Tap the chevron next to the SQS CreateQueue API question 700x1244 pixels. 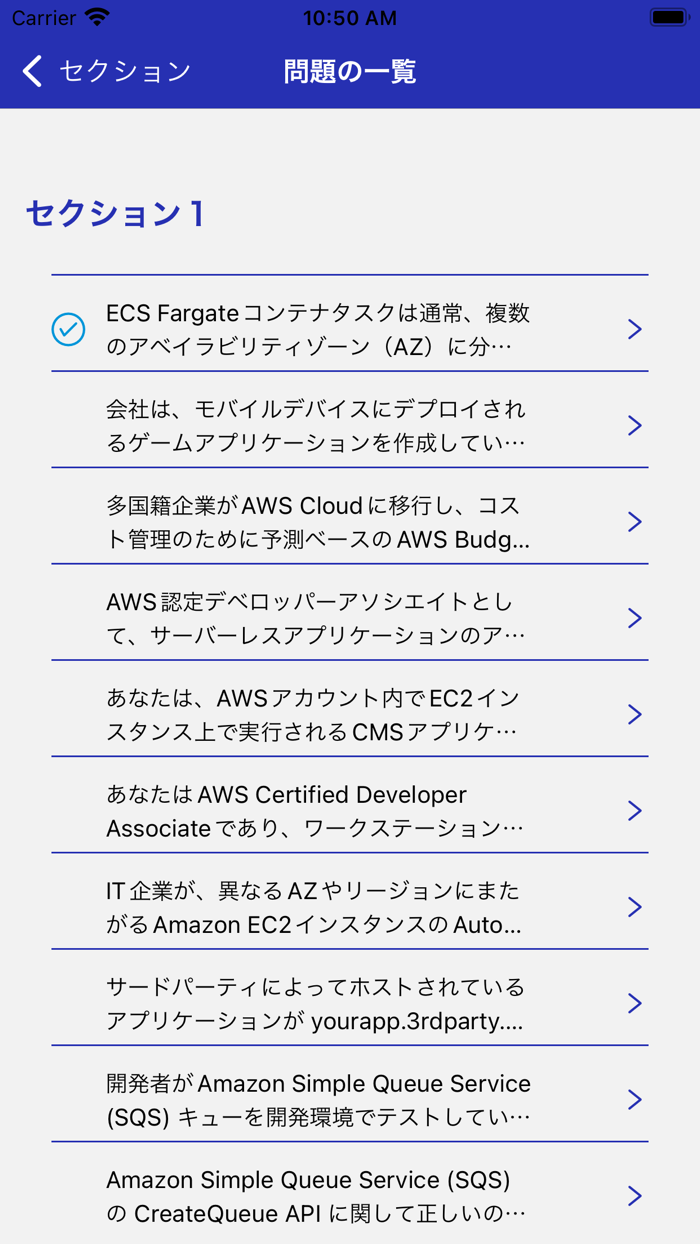point(635,1195)
